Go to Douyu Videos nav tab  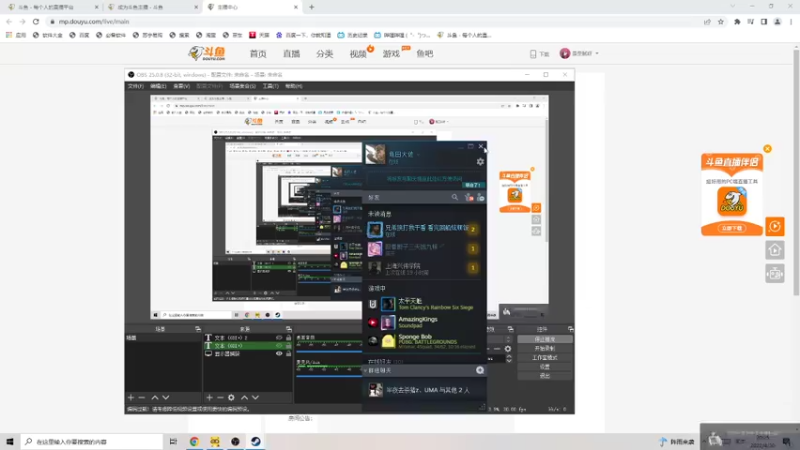click(x=358, y=54)
